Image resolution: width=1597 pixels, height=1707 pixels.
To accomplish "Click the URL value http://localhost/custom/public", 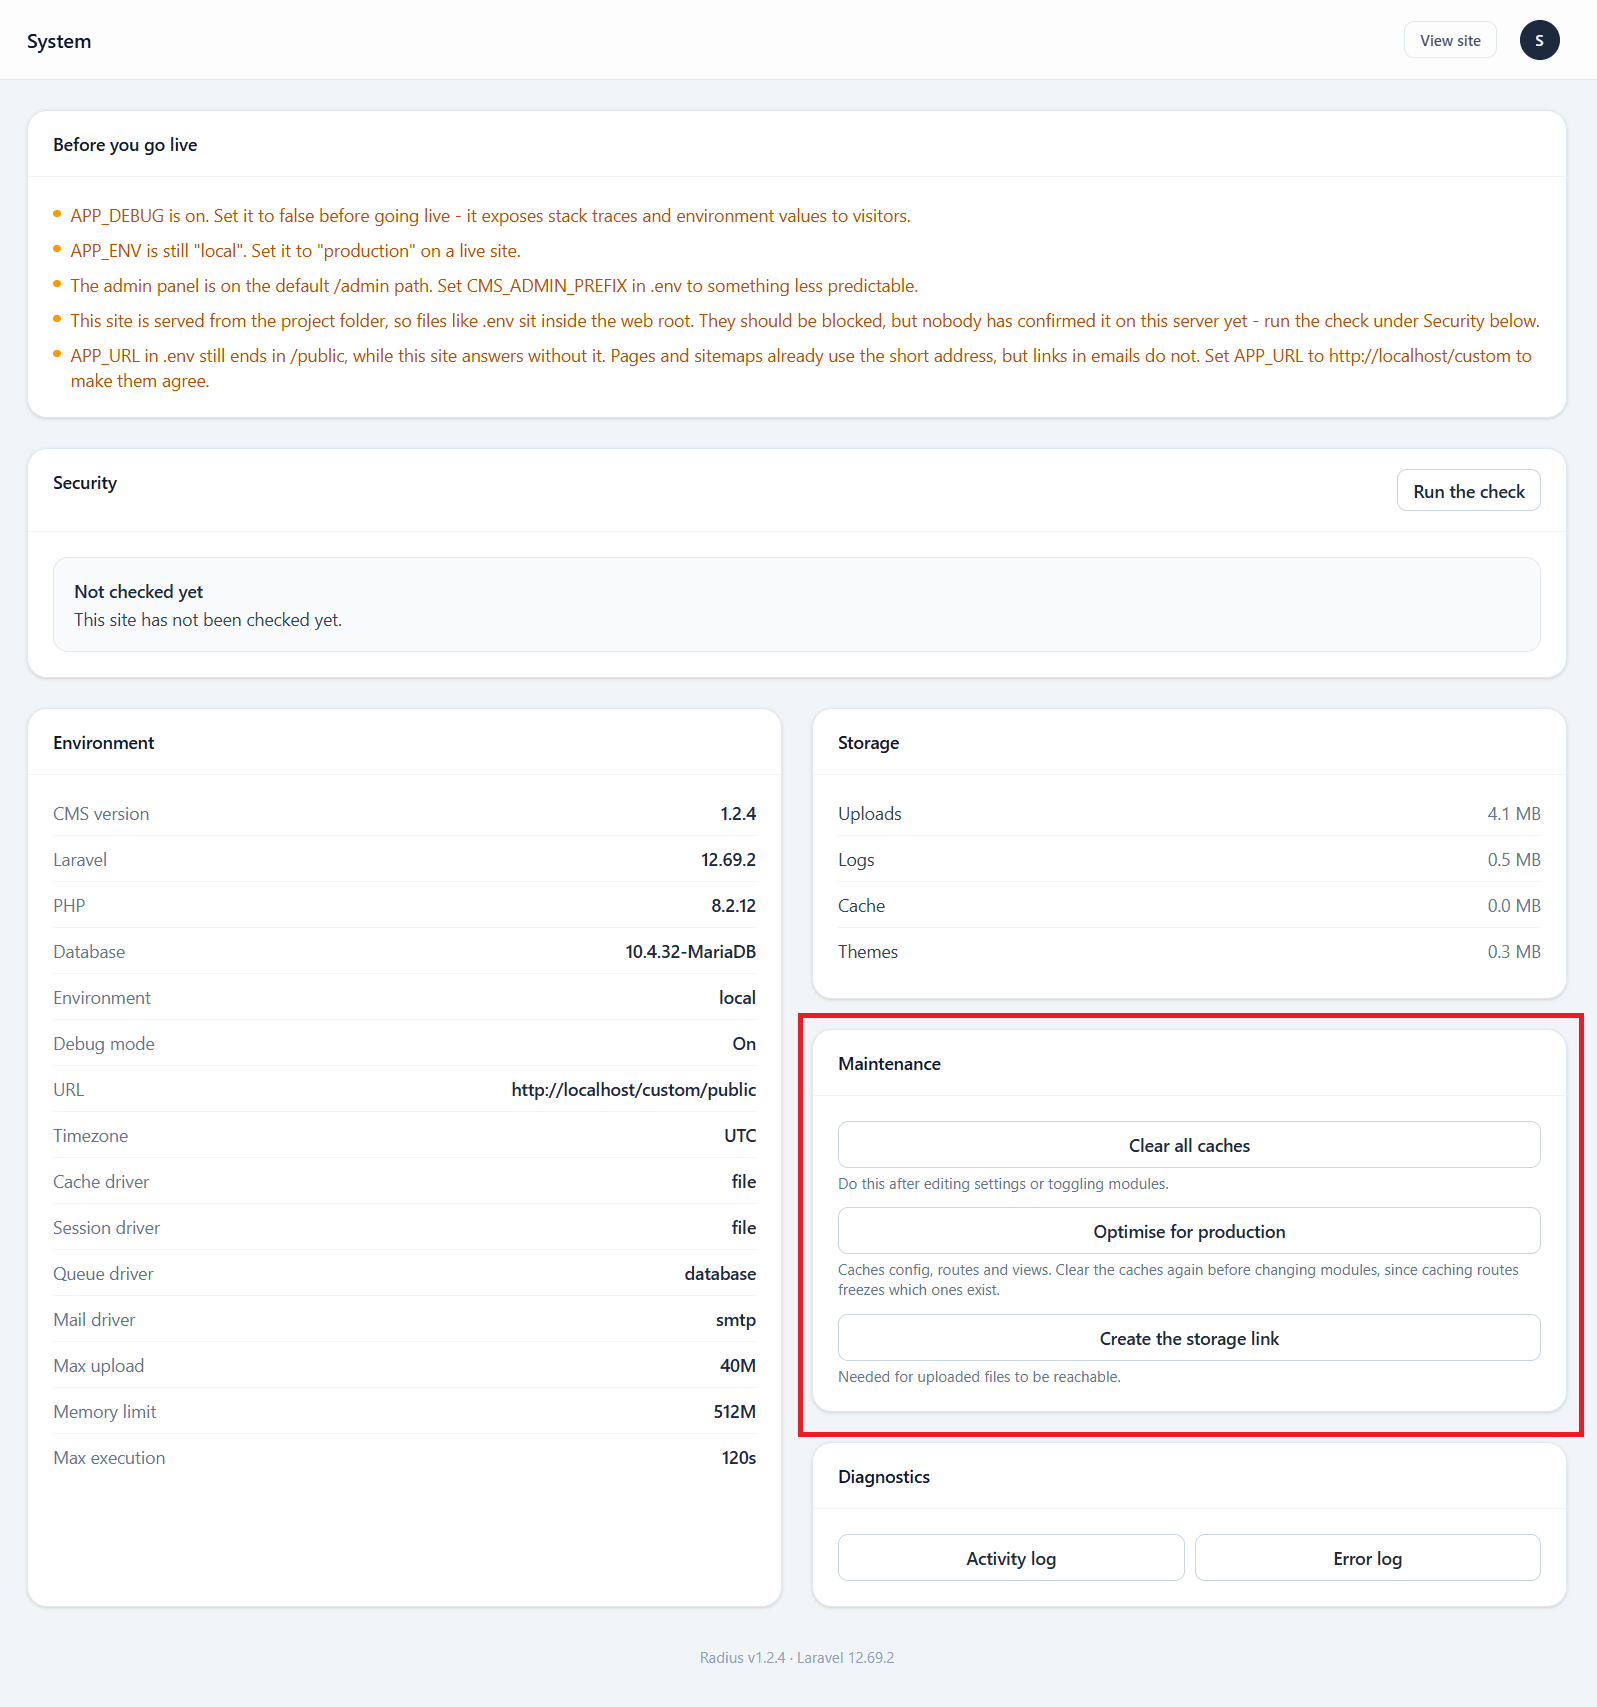I will [634, 1090].
